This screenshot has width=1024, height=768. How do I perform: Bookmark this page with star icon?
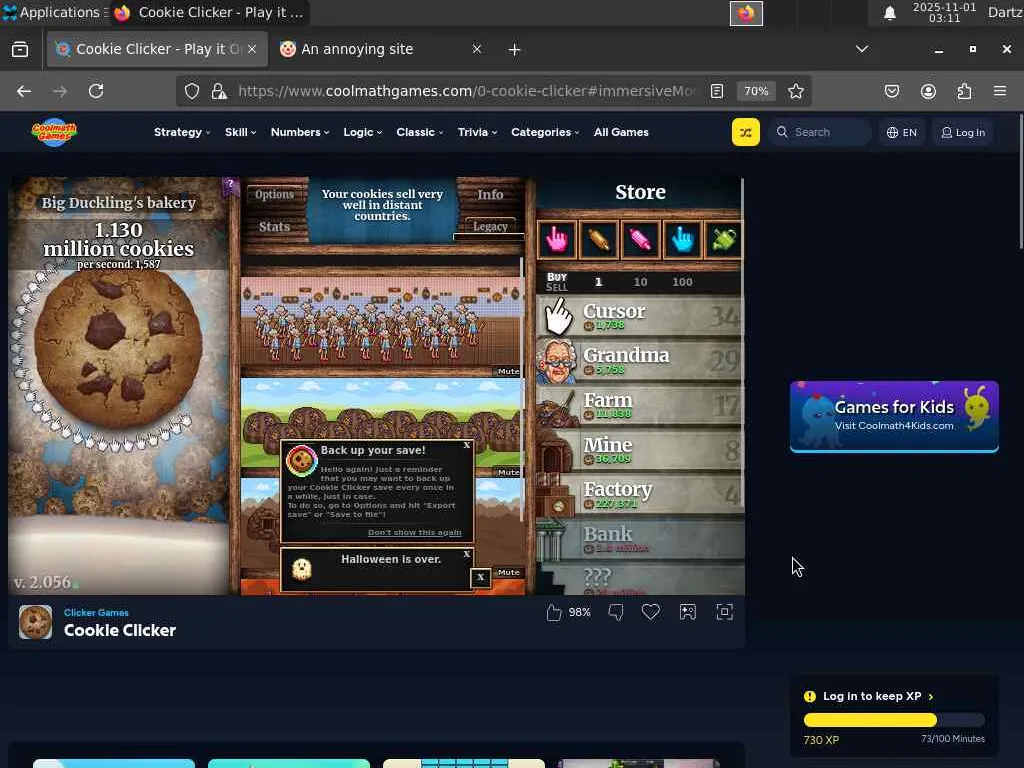[795, 91]
